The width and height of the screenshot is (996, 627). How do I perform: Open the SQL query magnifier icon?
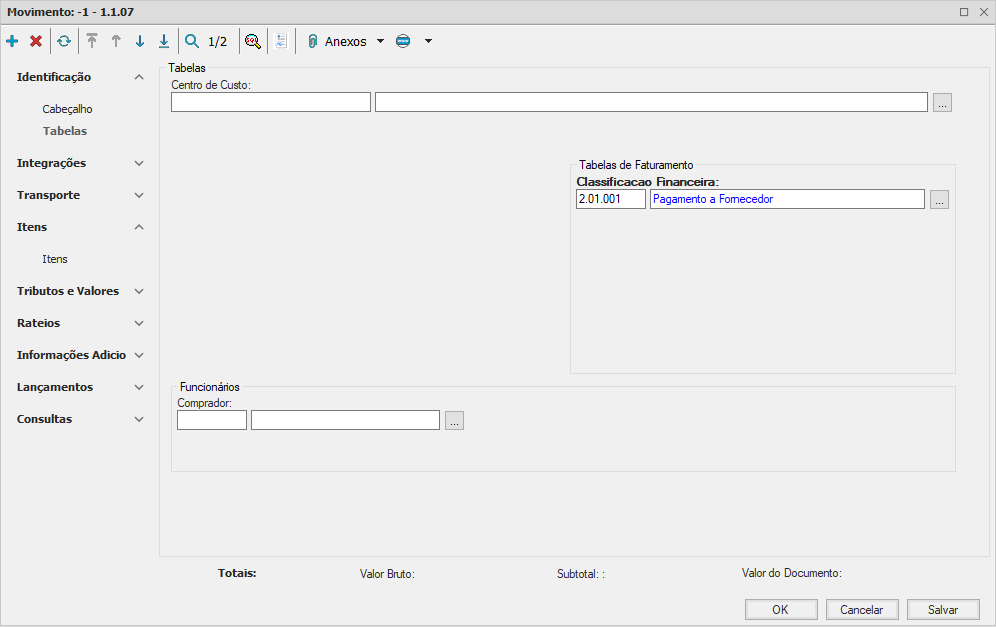(x=253, y=42)
